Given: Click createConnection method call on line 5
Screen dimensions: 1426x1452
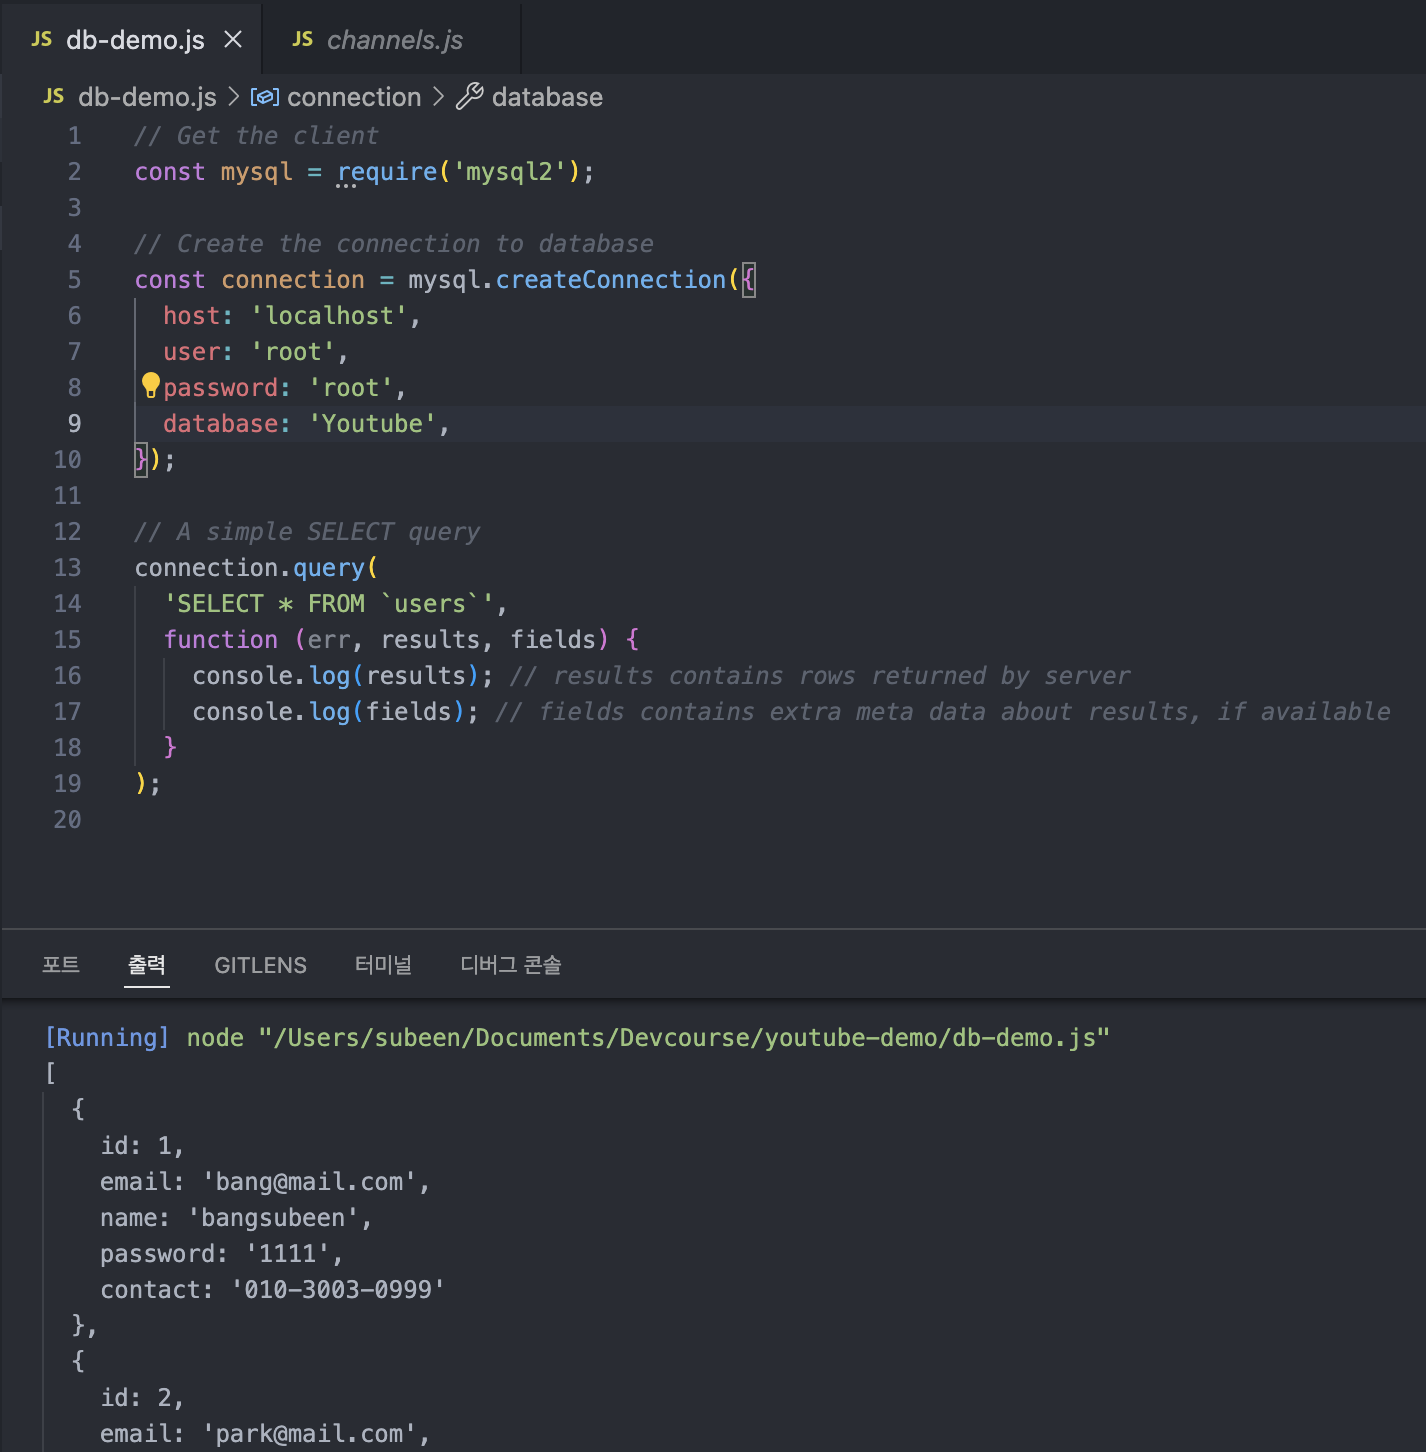Looking at the screenshot, I should [610, 280].
